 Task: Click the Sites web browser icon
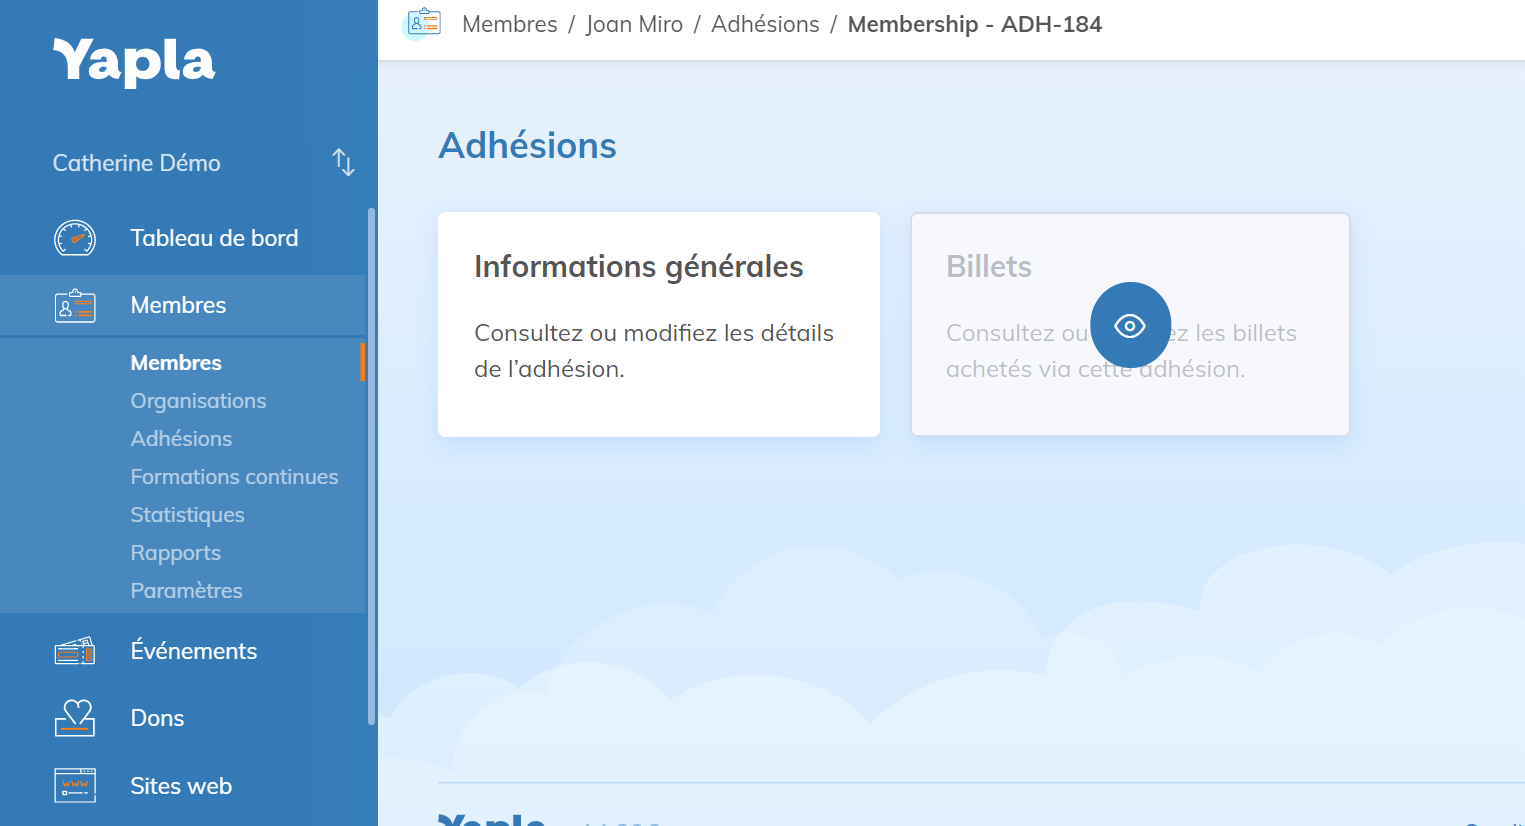[x=75, y=786]
